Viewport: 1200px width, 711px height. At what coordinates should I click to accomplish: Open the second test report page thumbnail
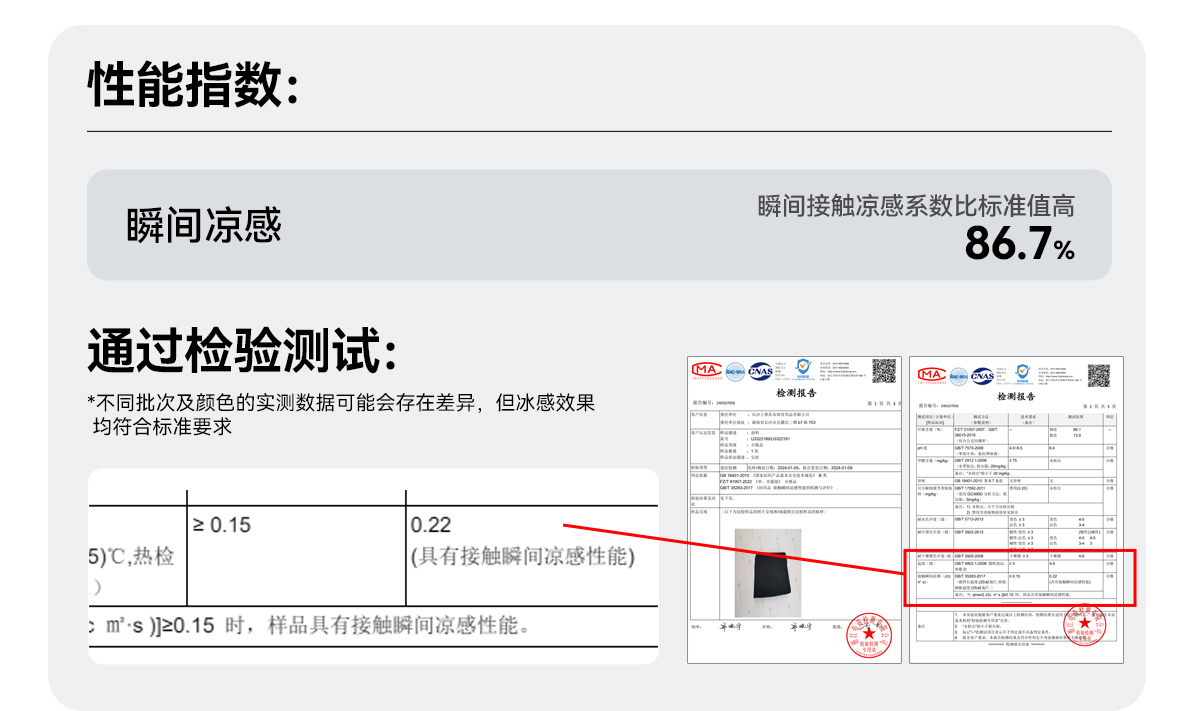(1016, 509)
